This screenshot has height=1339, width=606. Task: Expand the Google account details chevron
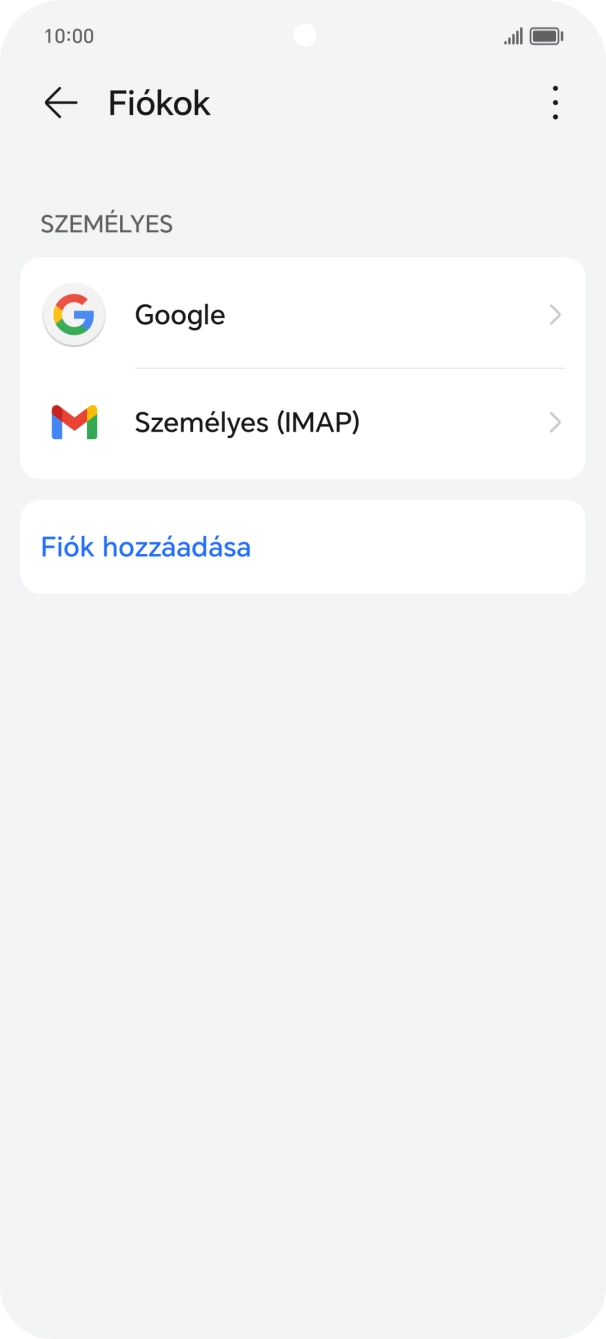[556, 314]
